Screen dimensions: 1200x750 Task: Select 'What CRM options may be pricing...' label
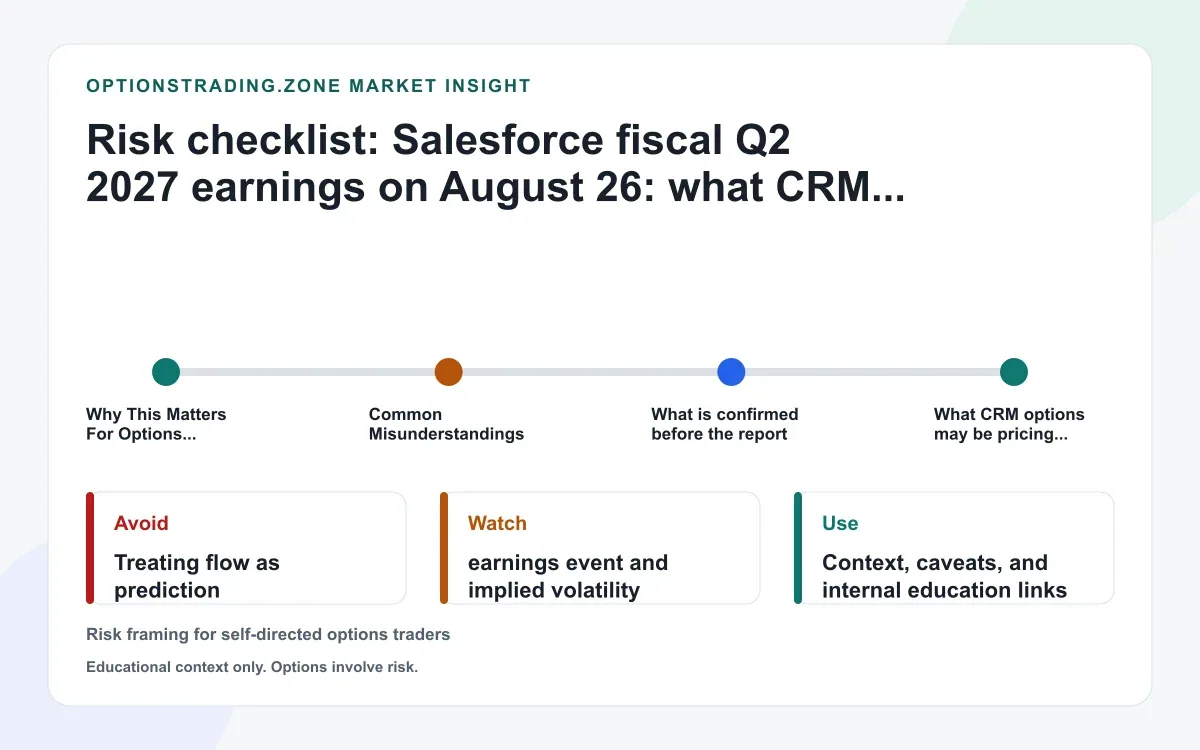[1009, 424]
